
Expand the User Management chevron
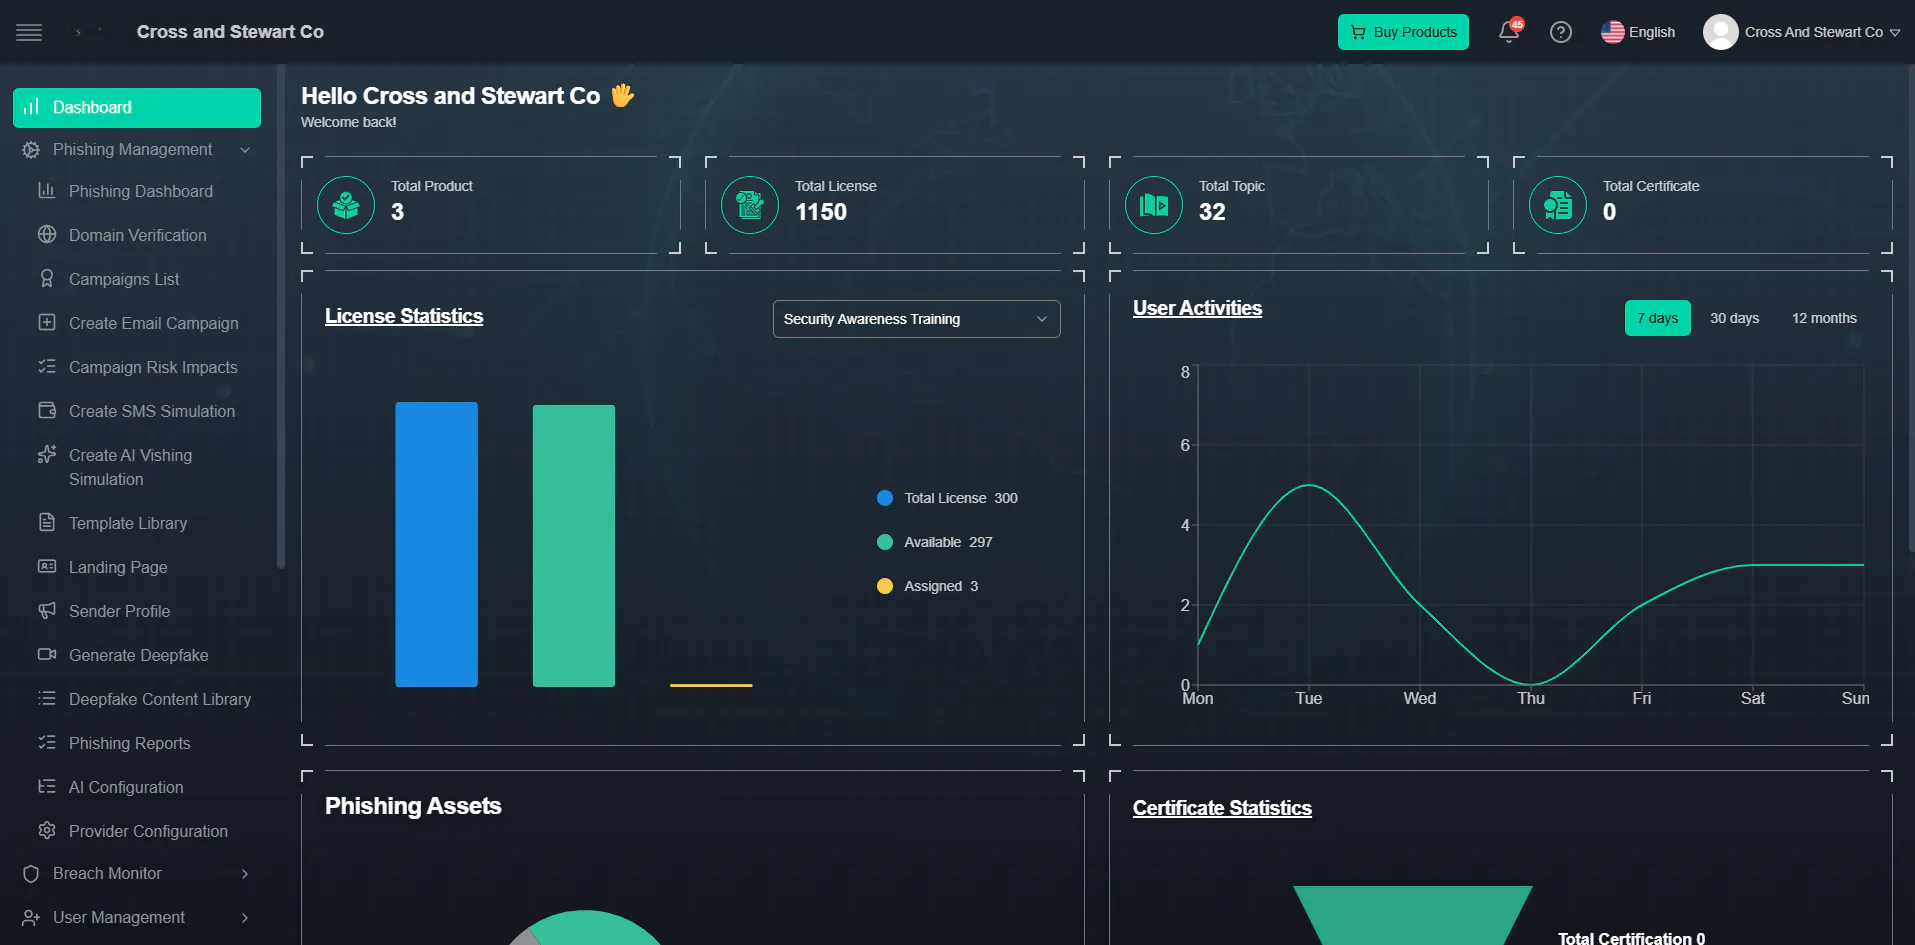click(x=245, y=918)
